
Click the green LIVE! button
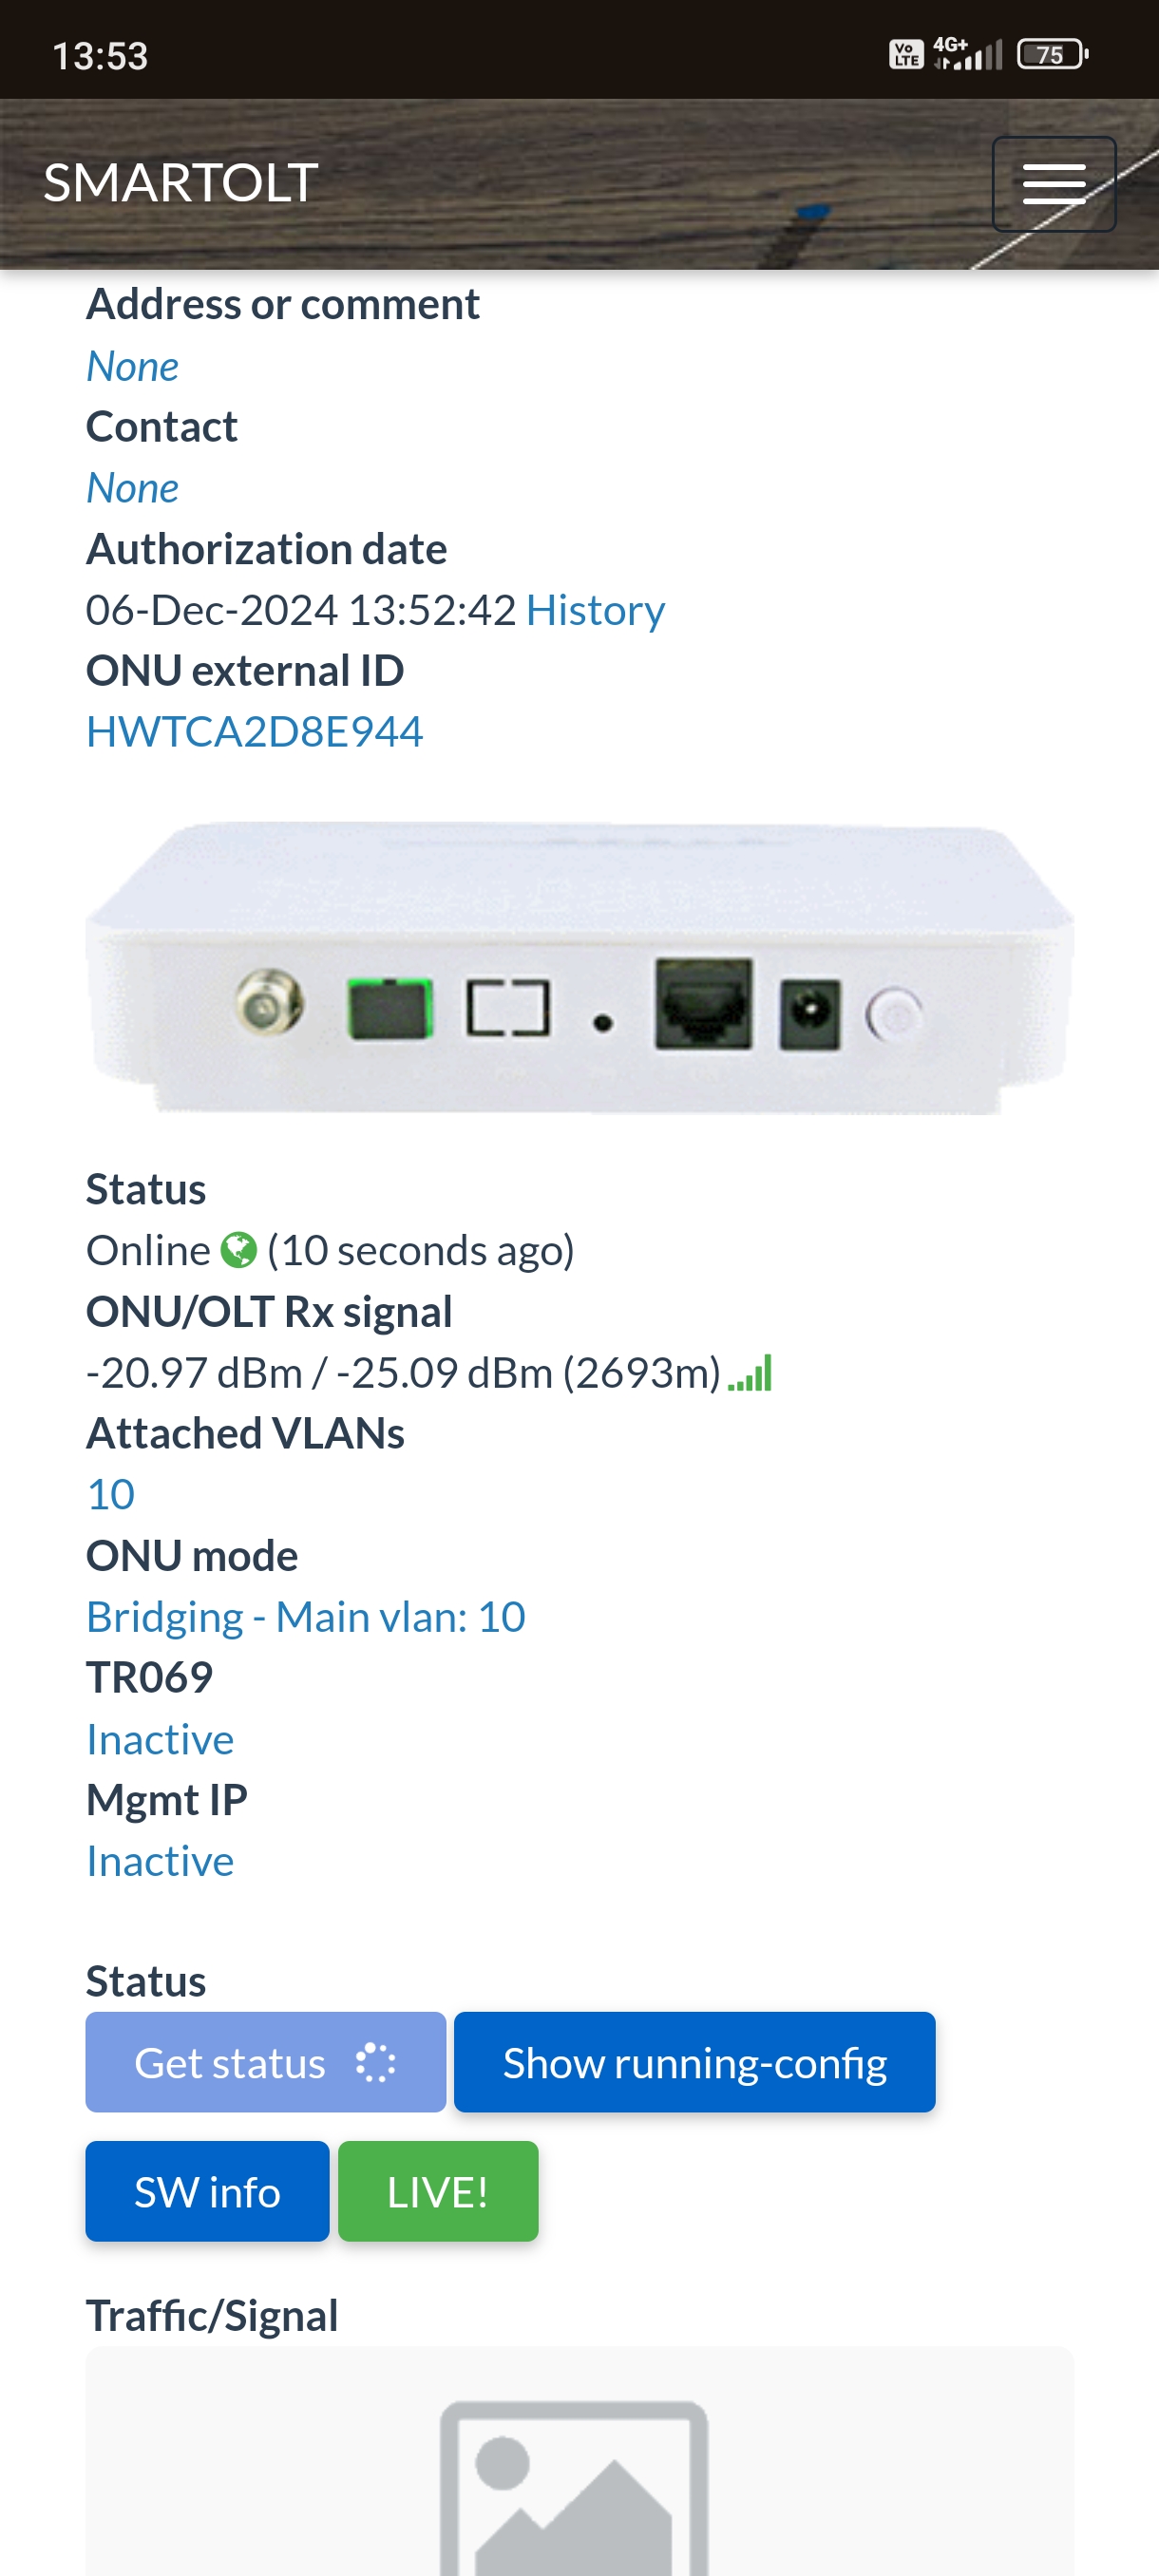(438, 2191)
